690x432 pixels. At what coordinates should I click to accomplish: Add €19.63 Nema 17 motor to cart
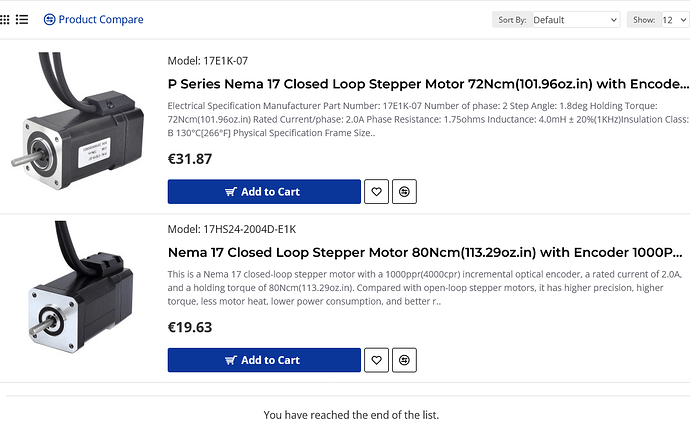[x=264, y=360]
